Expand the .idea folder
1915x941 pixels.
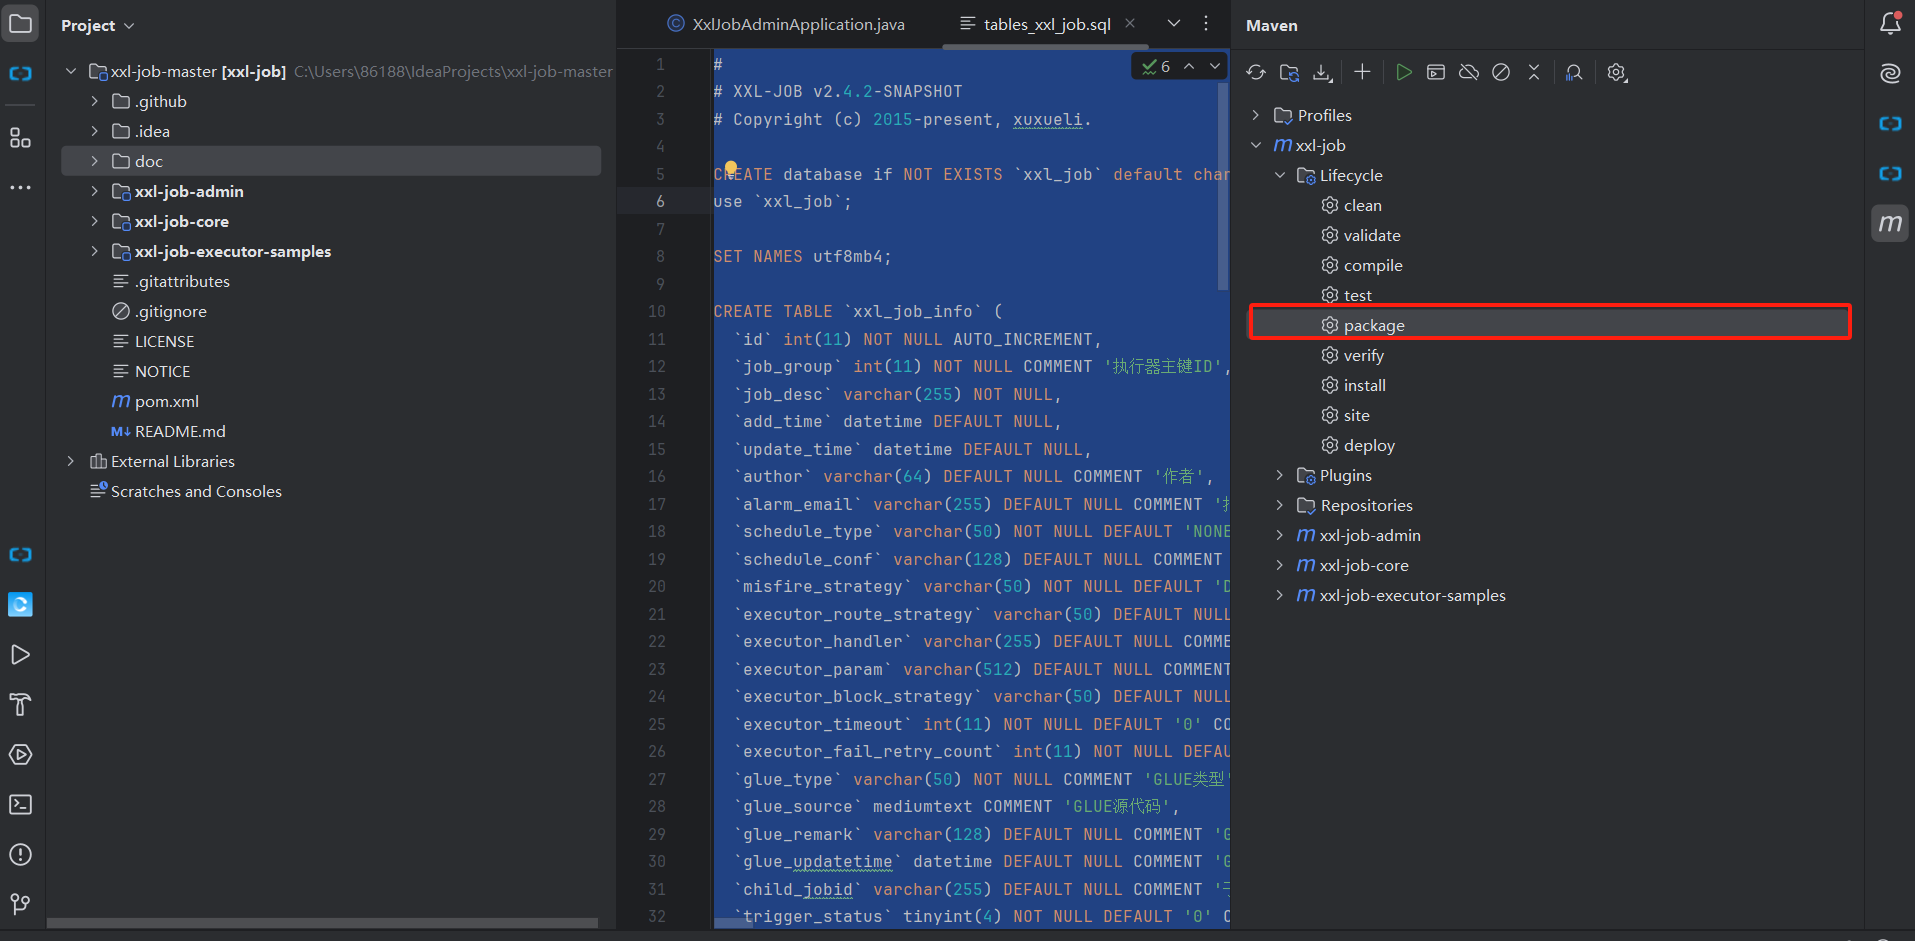pos(94,131)
